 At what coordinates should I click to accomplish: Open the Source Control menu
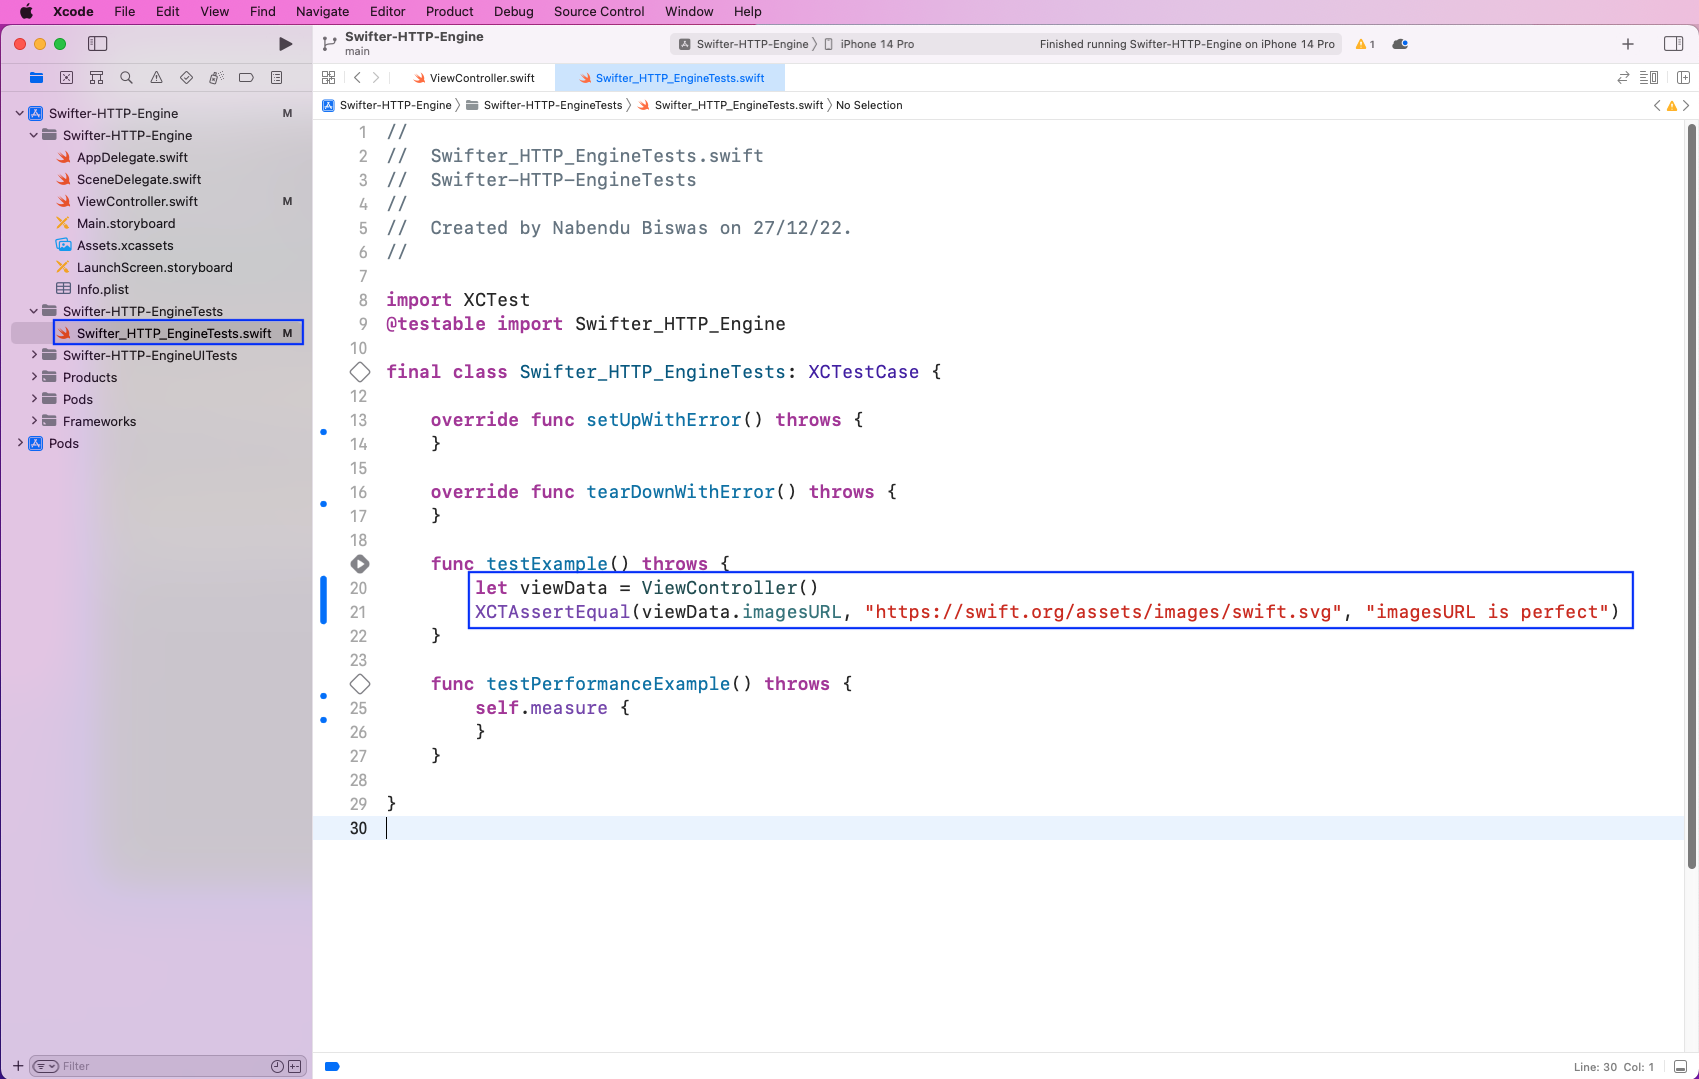(599, 11)
